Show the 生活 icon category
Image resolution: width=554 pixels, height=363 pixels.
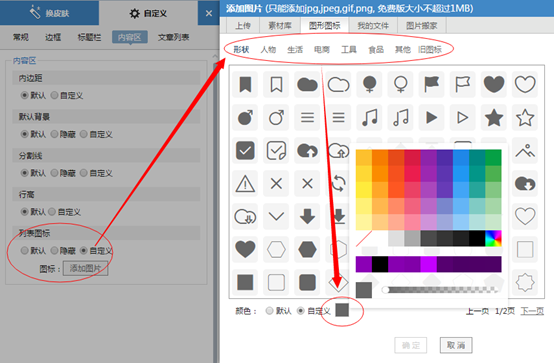pyautogui.click(x=295, y=49)
